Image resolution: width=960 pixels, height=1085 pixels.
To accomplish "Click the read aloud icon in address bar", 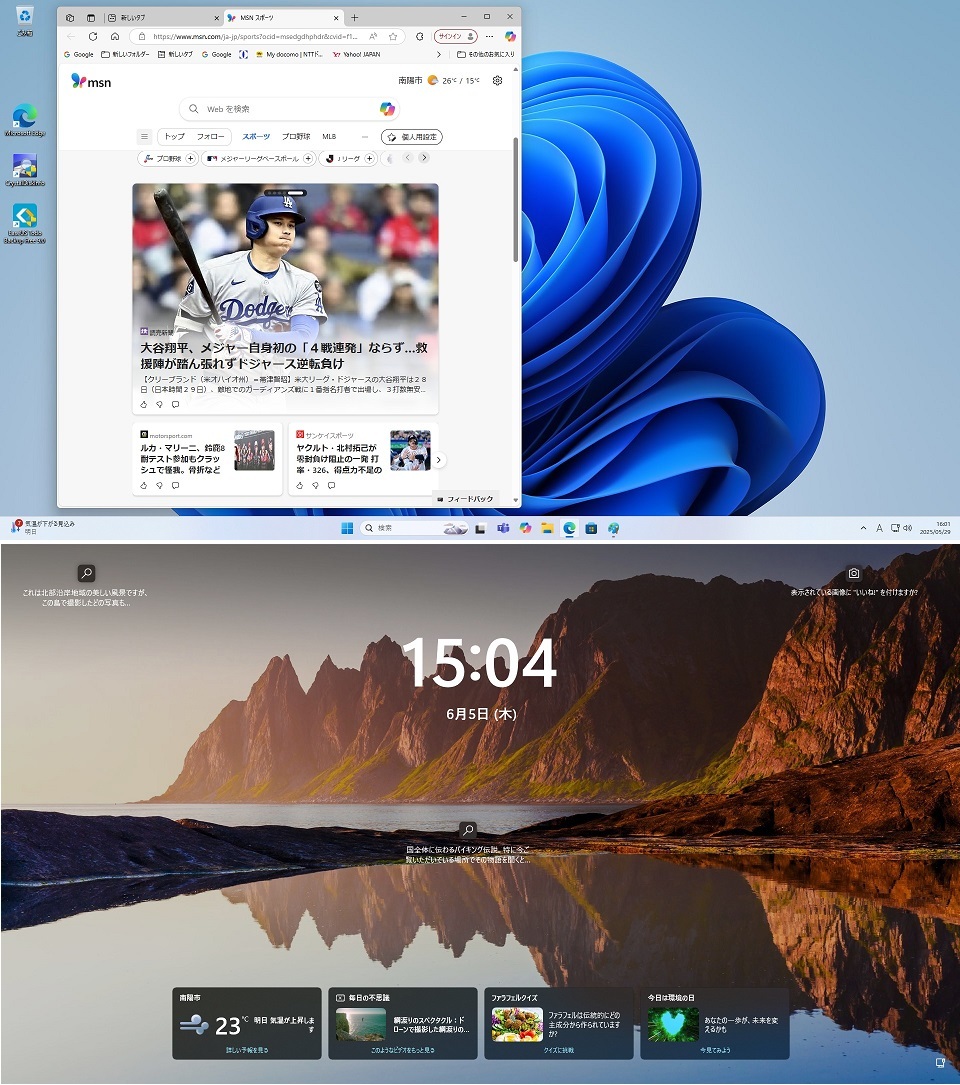I will point(373,36).
